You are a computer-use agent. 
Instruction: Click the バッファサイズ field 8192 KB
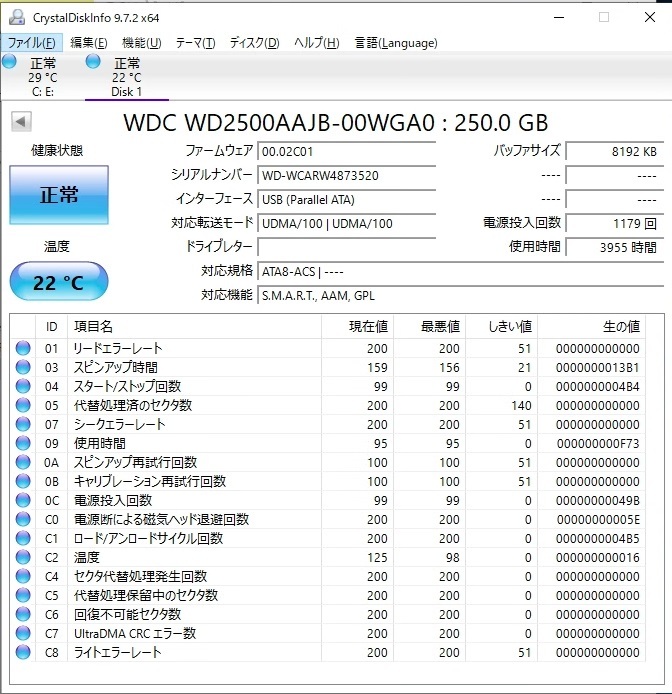pos(615,152)
